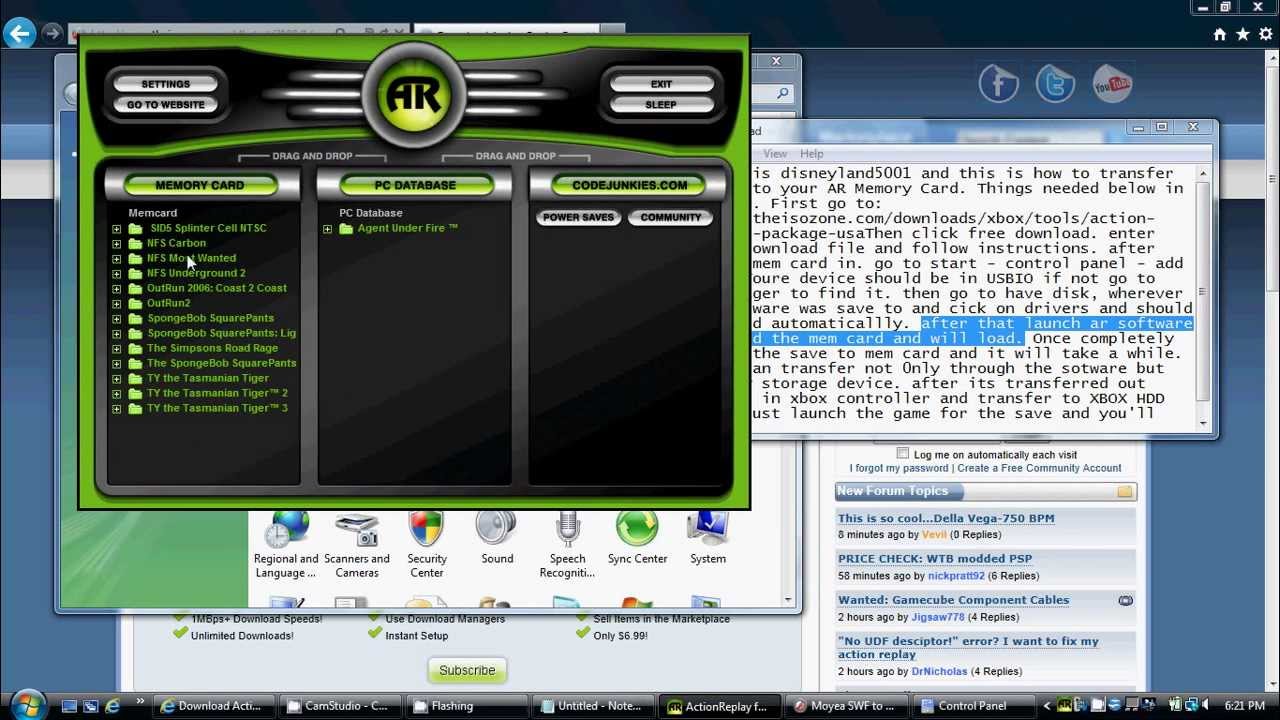Expand the OutRun2 entry

pyautogui.click(x=117, y=304)
